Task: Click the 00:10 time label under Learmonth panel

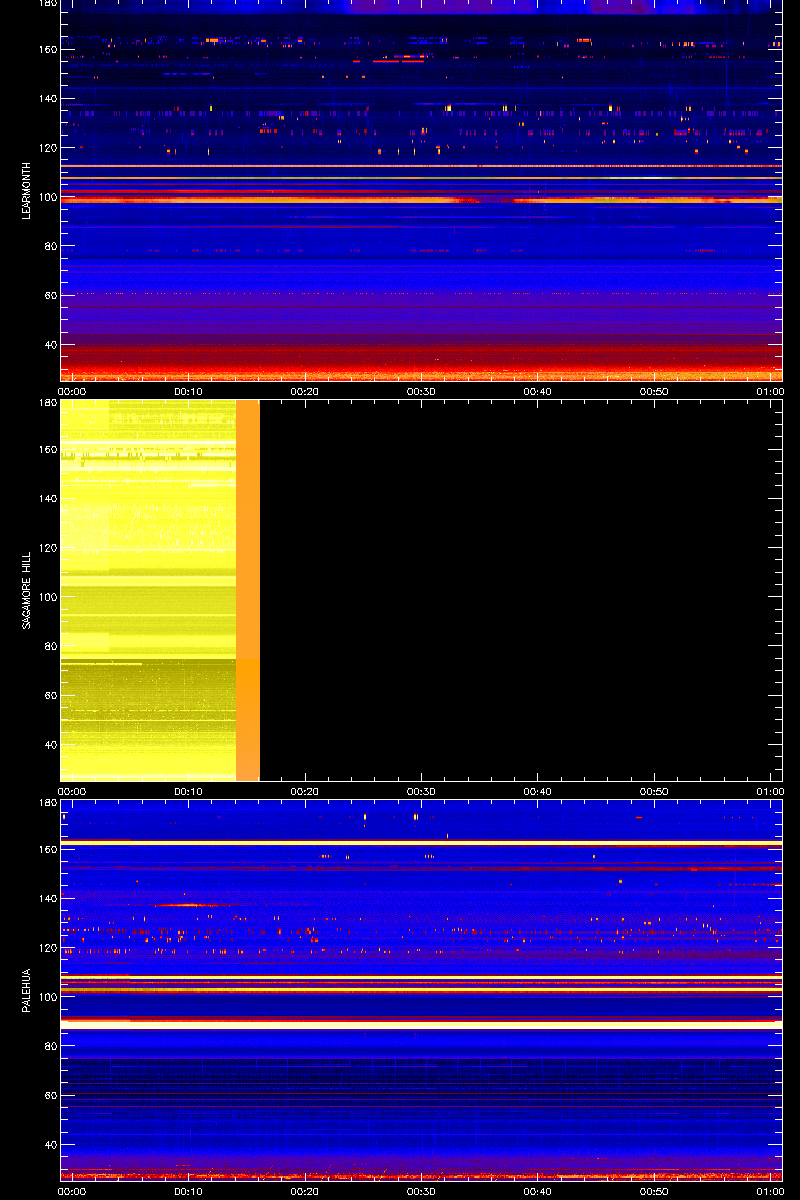Action: [188, 392]
